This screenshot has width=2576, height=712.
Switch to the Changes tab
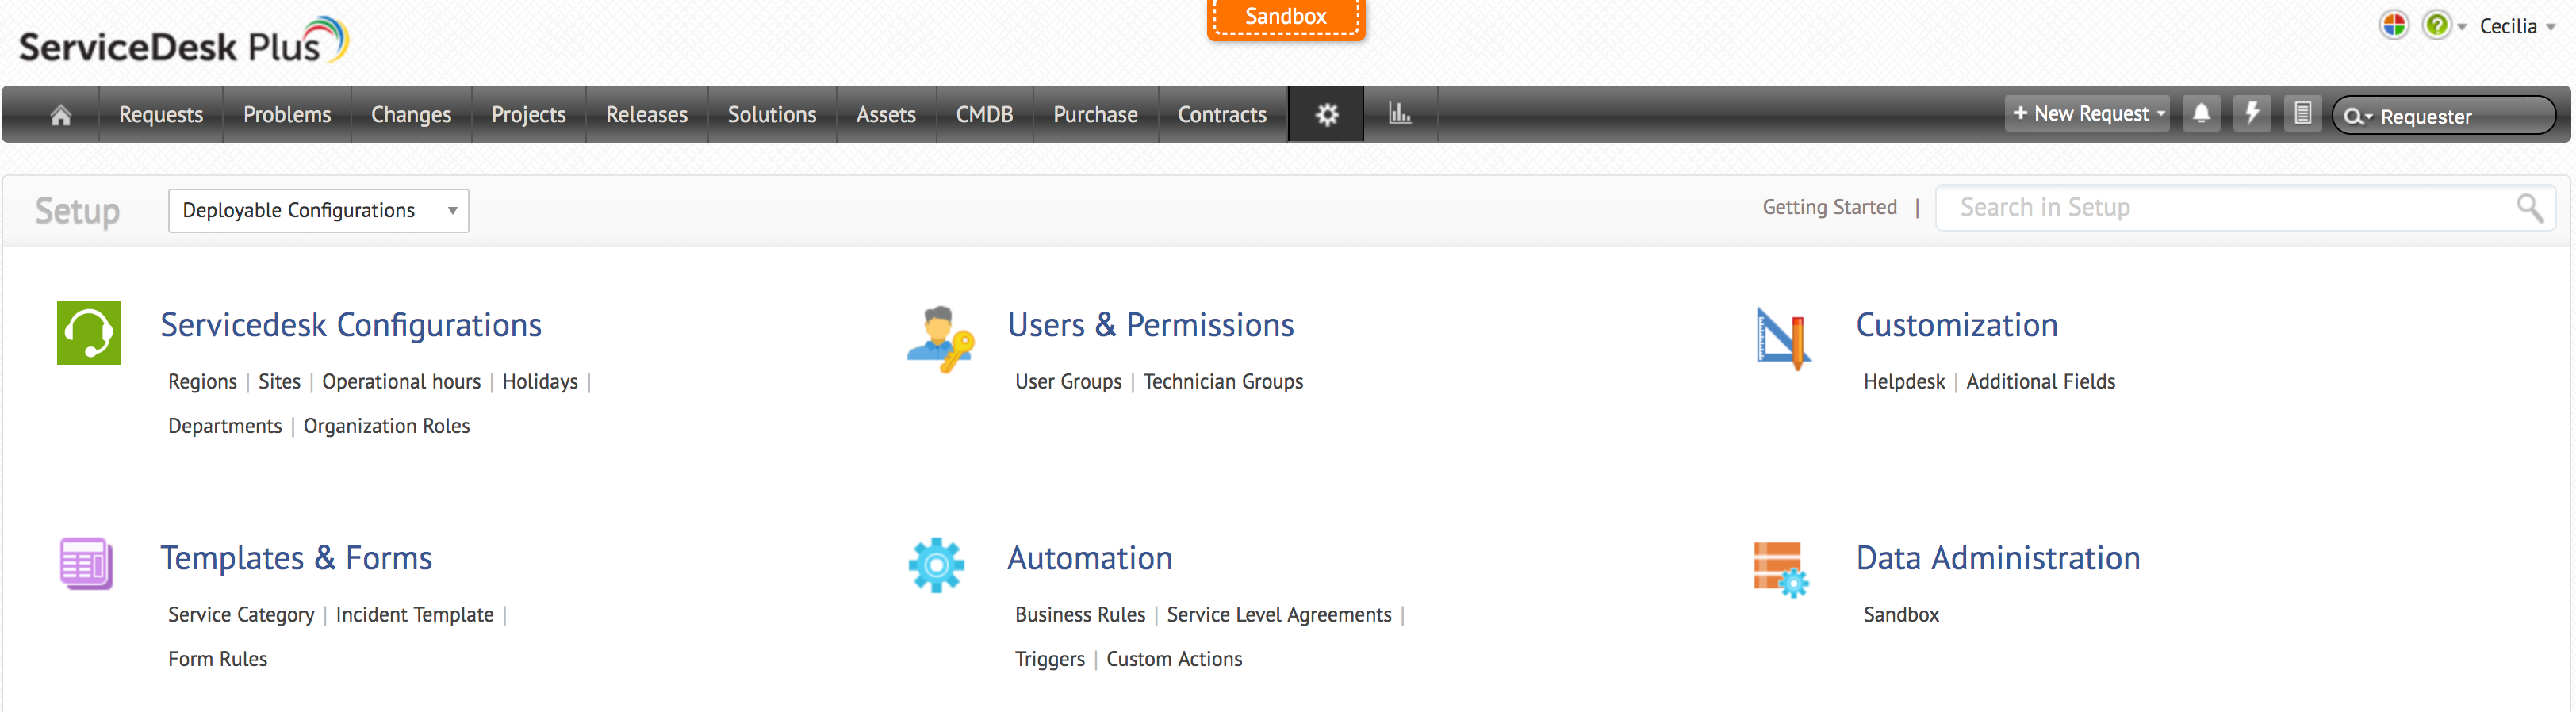point(411,115)
